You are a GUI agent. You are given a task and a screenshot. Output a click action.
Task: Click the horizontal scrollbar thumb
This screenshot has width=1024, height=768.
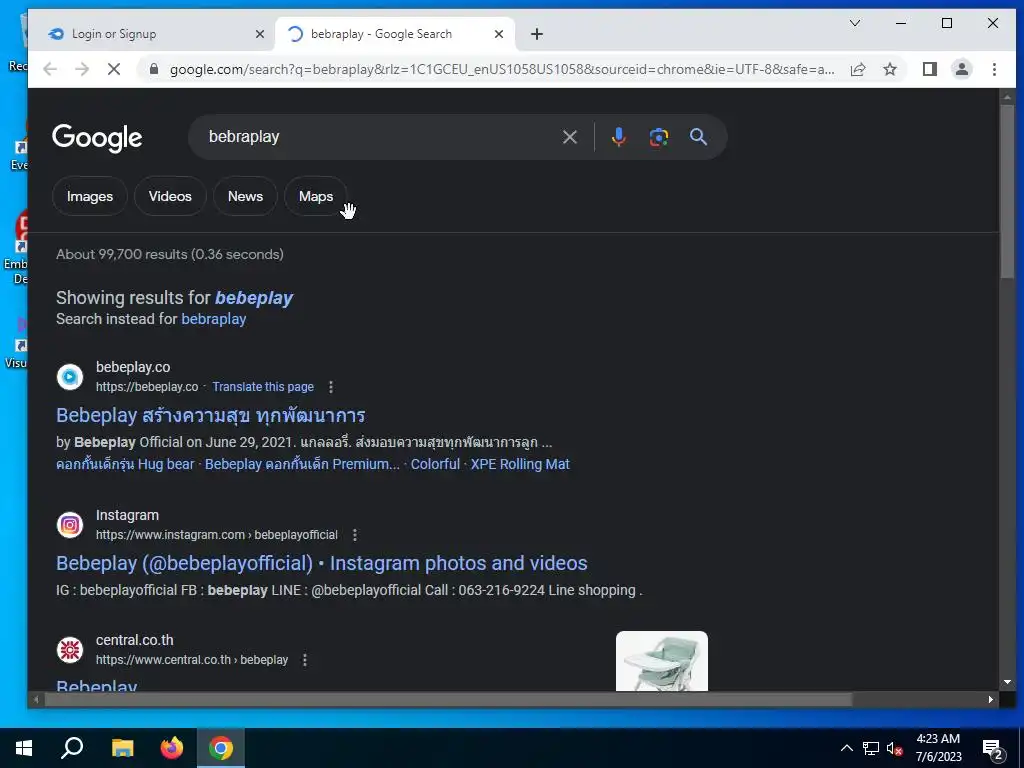pyautogui.click(x=448, y=699)
